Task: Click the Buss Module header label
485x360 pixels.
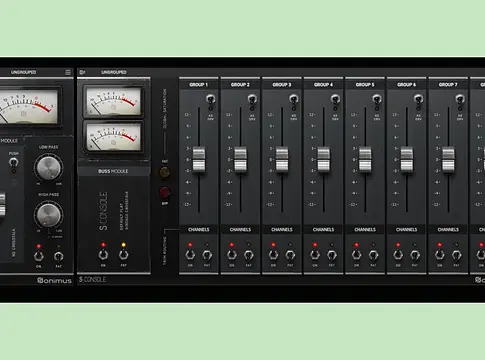Action: tap(113, 171)
